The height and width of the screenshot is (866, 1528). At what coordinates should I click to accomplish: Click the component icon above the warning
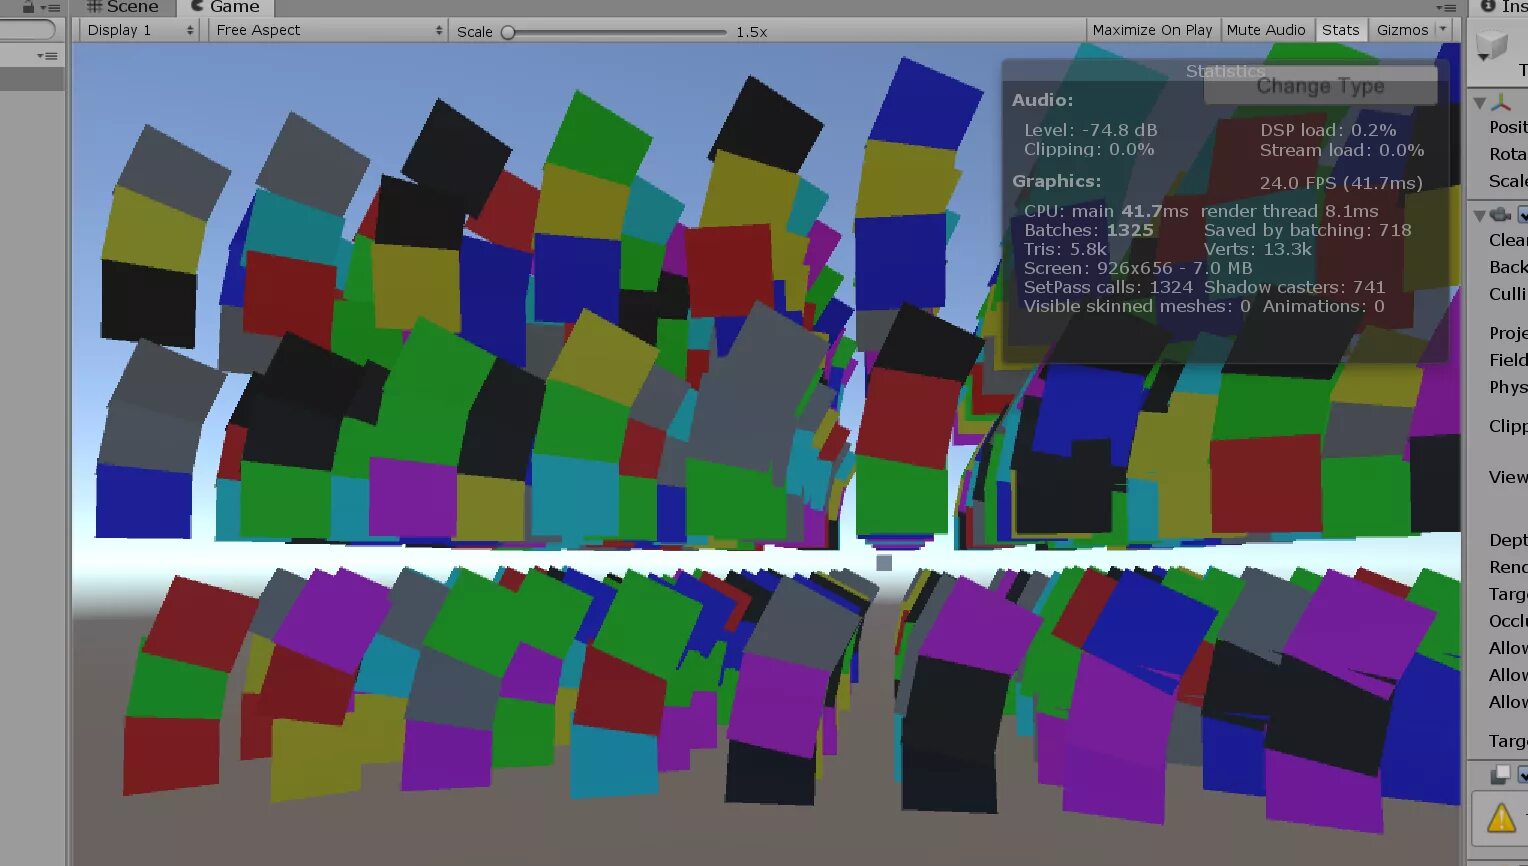1500,774
